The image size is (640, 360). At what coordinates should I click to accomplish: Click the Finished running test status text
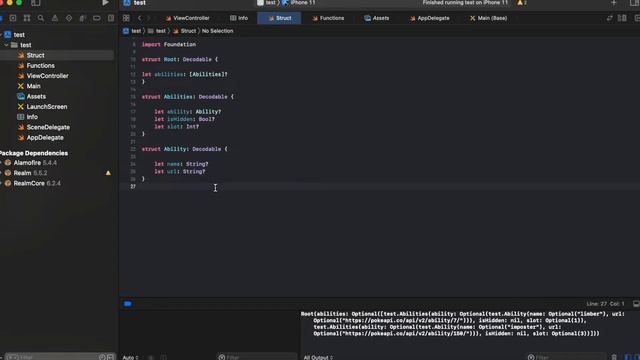coord(465,3)
